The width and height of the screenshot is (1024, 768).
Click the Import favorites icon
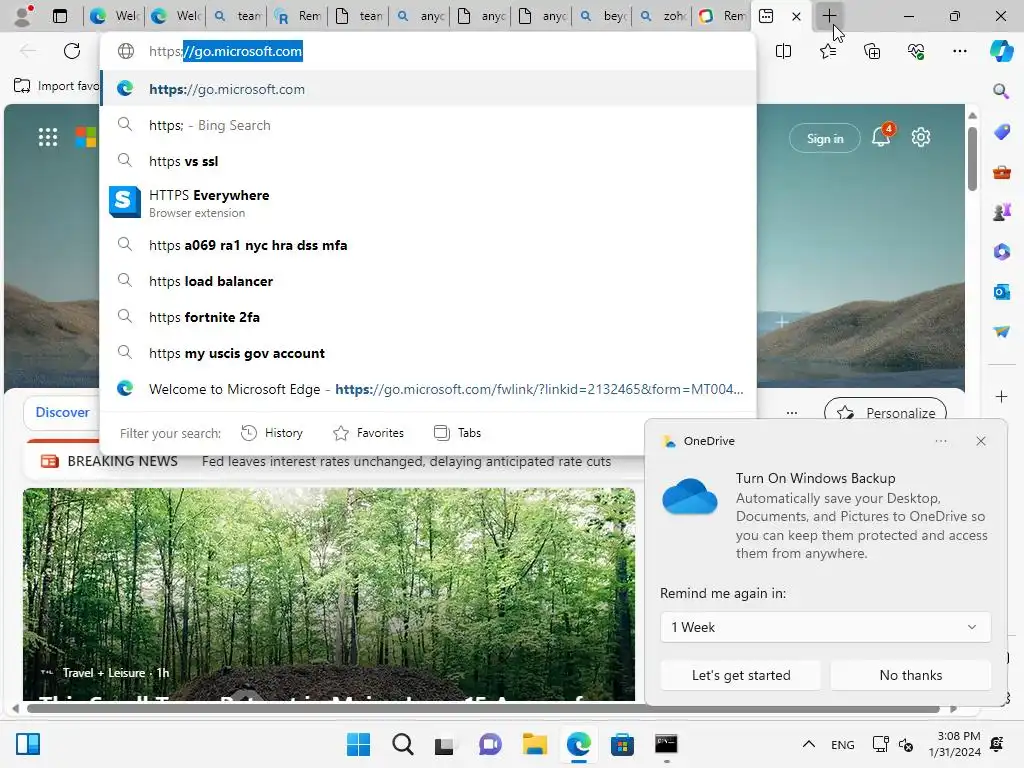click(22, 86)
